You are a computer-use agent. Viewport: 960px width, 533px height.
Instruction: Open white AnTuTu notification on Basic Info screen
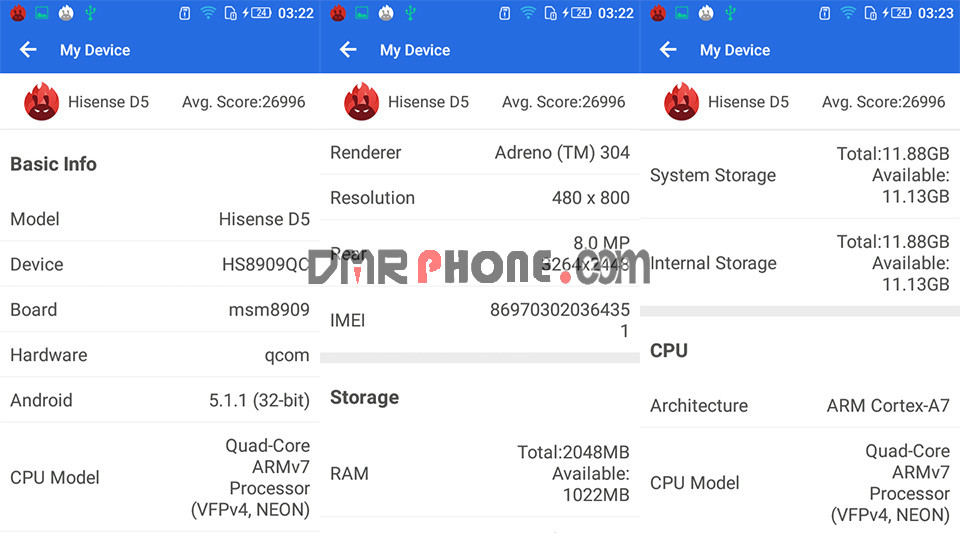point(66,13)
